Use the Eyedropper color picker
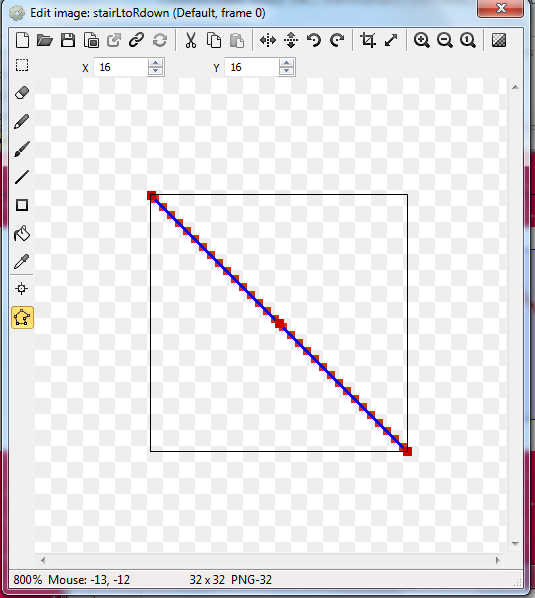Viewport: 535px width, 598px height. point(22,261)
